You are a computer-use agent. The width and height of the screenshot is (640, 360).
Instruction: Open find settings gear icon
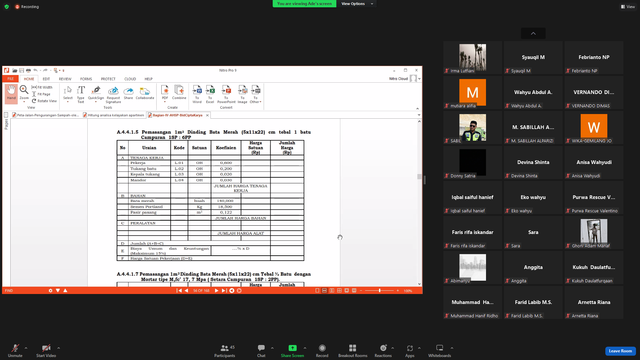(51, 291)
